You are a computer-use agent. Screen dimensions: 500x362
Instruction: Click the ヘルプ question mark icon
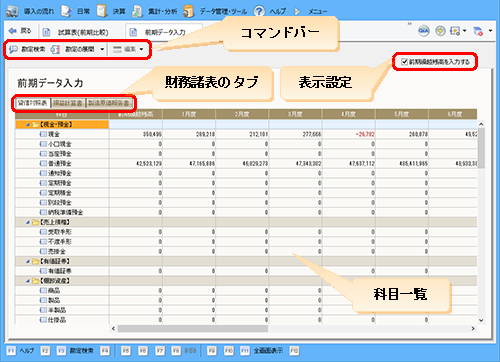click(259, 11)
